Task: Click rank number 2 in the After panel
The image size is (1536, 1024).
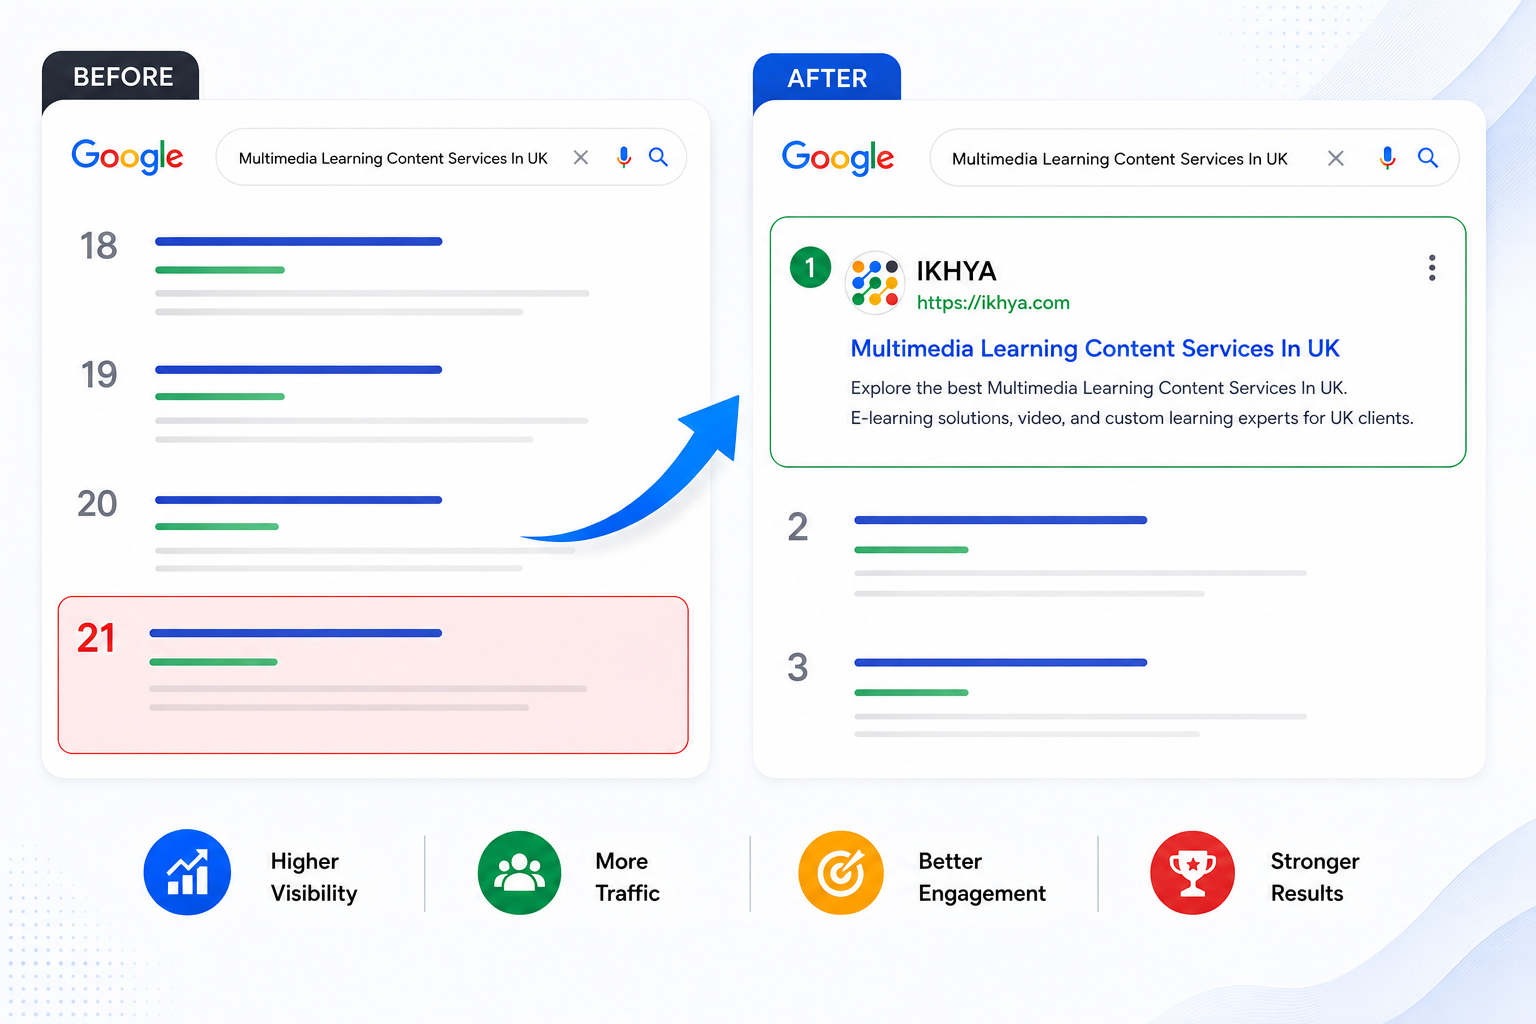Action: pos(797,527)
